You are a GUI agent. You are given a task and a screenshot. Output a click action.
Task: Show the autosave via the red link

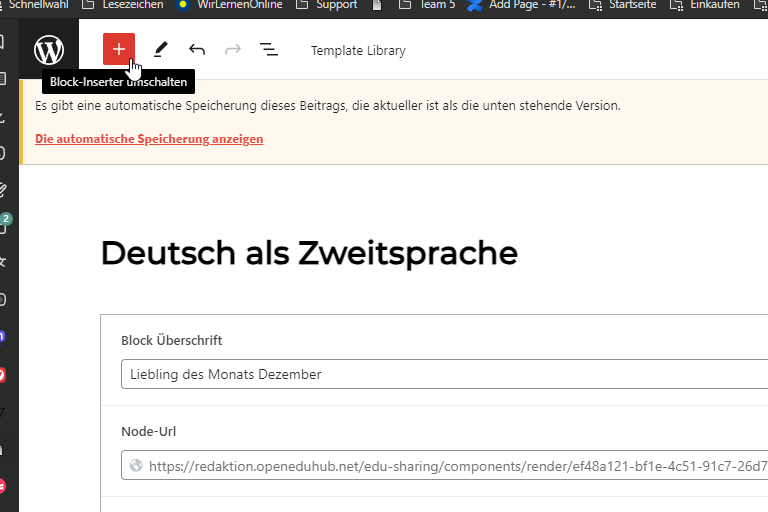click(149, 139)
